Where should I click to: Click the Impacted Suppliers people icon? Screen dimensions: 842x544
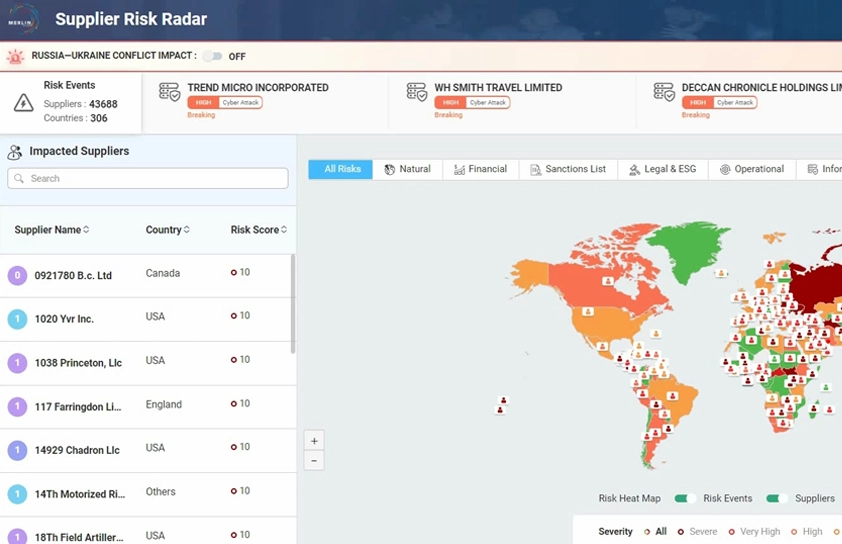[15, 153]
